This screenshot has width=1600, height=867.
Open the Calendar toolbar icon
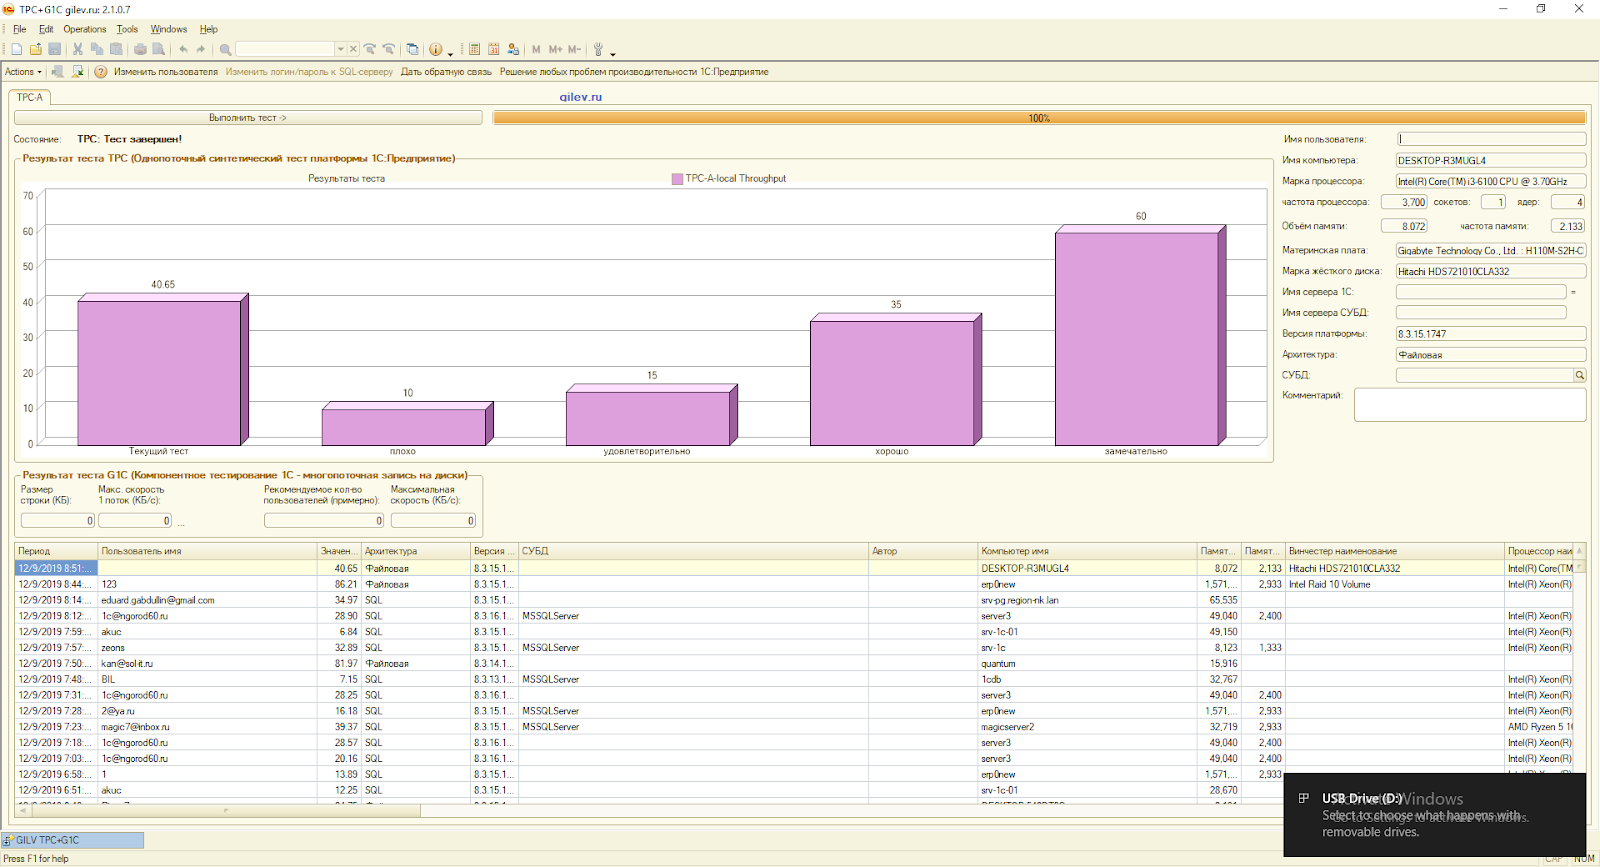point(493,49)
